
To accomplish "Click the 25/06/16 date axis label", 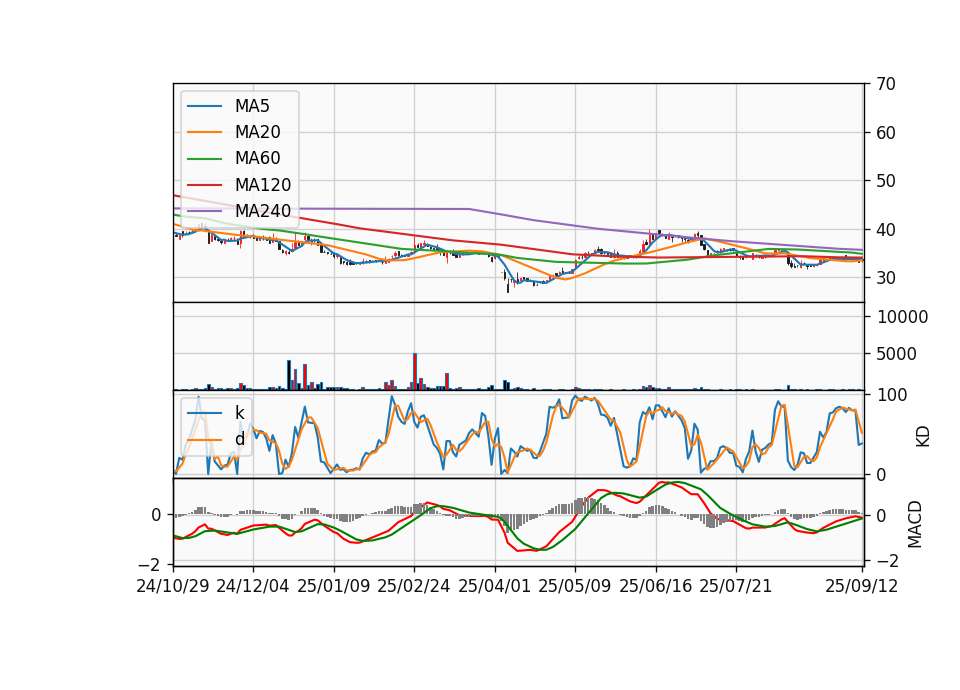I will point(656,586).
